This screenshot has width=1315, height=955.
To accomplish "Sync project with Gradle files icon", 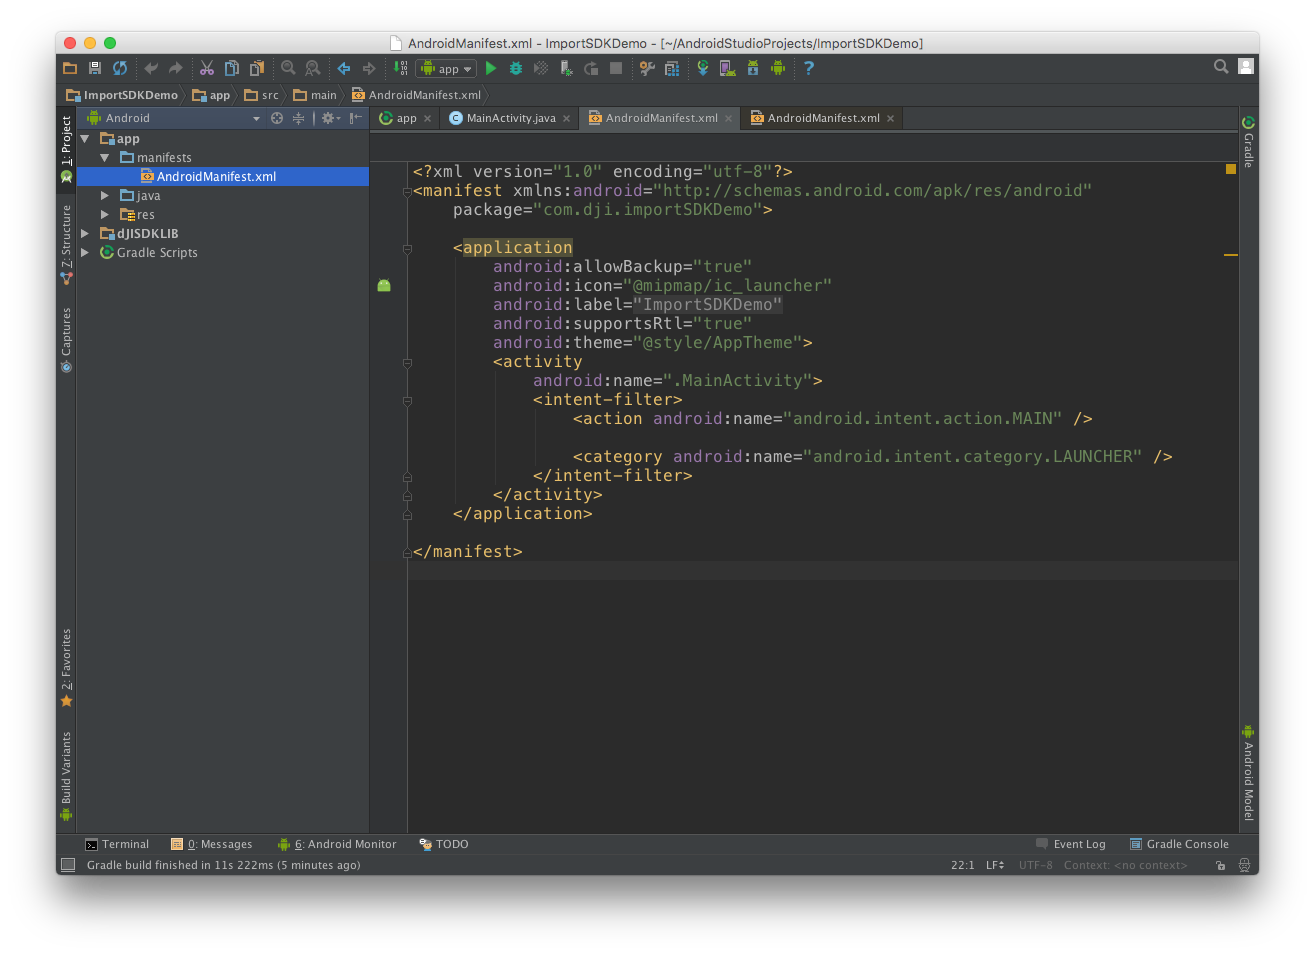I will 703,68.
